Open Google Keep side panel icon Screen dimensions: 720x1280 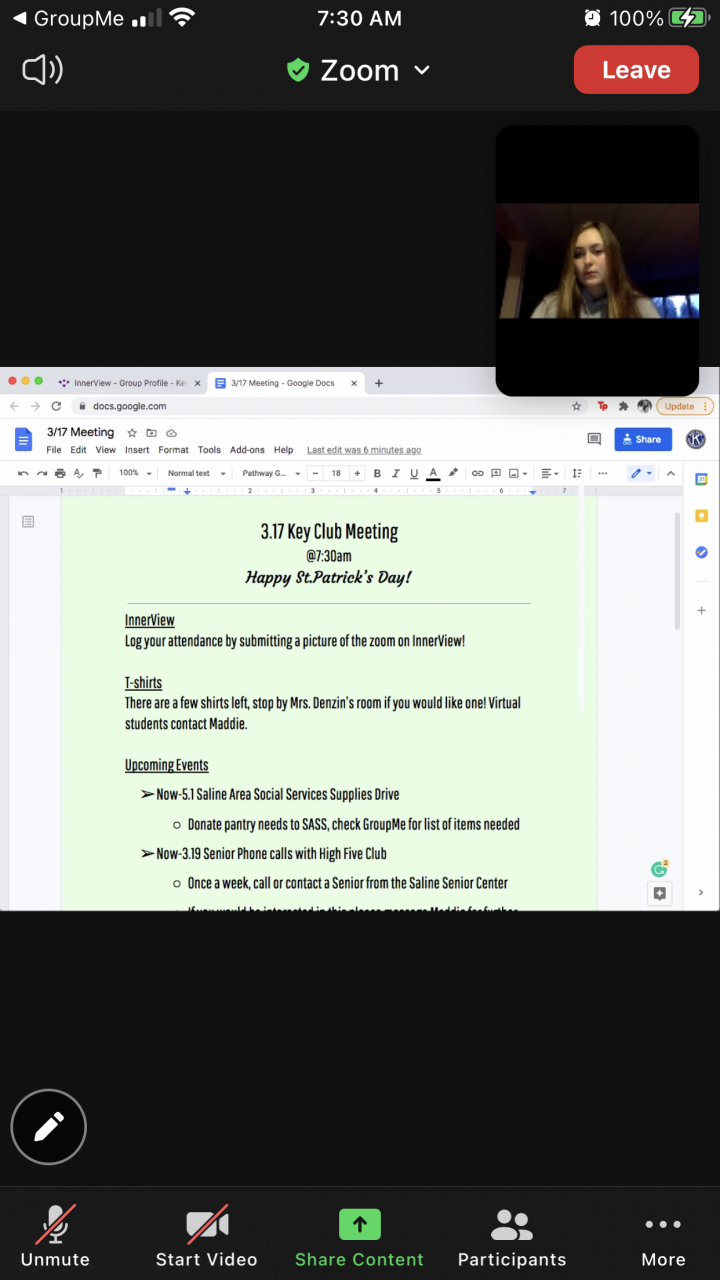(x=702, y=516)
